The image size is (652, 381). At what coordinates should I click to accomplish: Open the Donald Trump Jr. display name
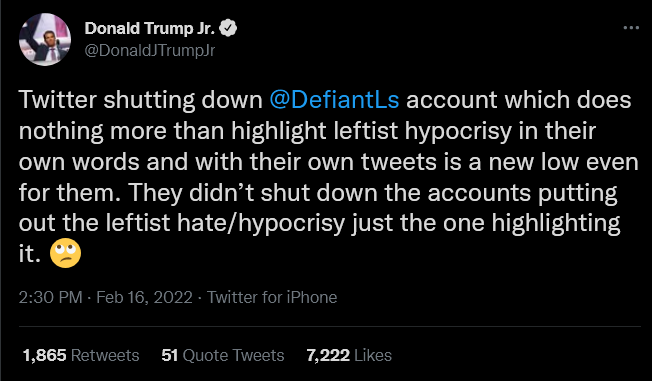click(150, 28)
